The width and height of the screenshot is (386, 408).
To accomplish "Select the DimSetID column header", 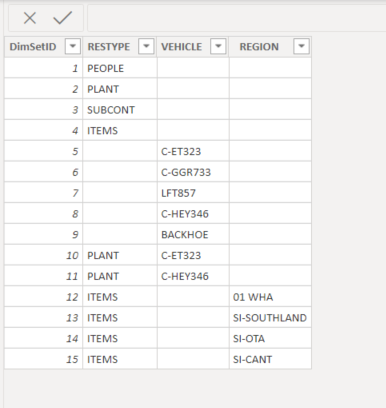I will (33, 47).
